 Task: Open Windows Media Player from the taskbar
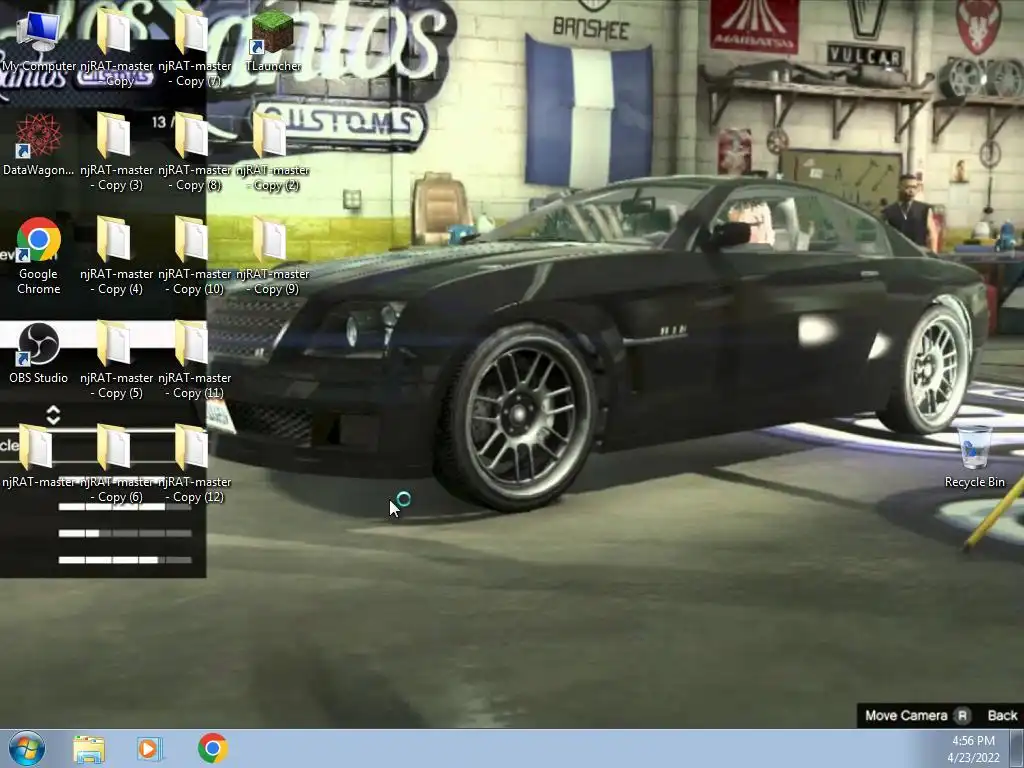(150, 748)
